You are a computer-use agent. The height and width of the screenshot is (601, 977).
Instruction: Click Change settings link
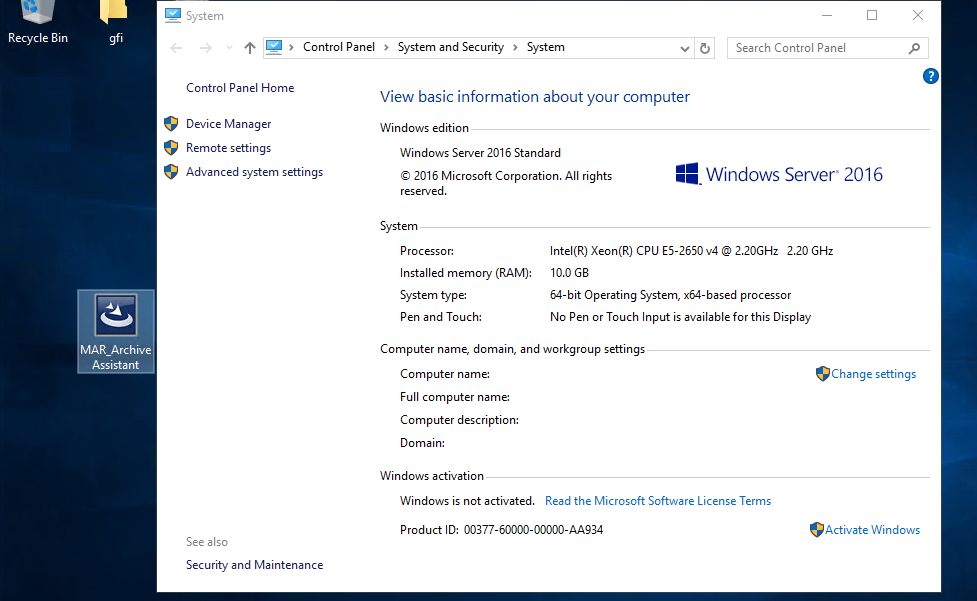click(x=873, y=374)
